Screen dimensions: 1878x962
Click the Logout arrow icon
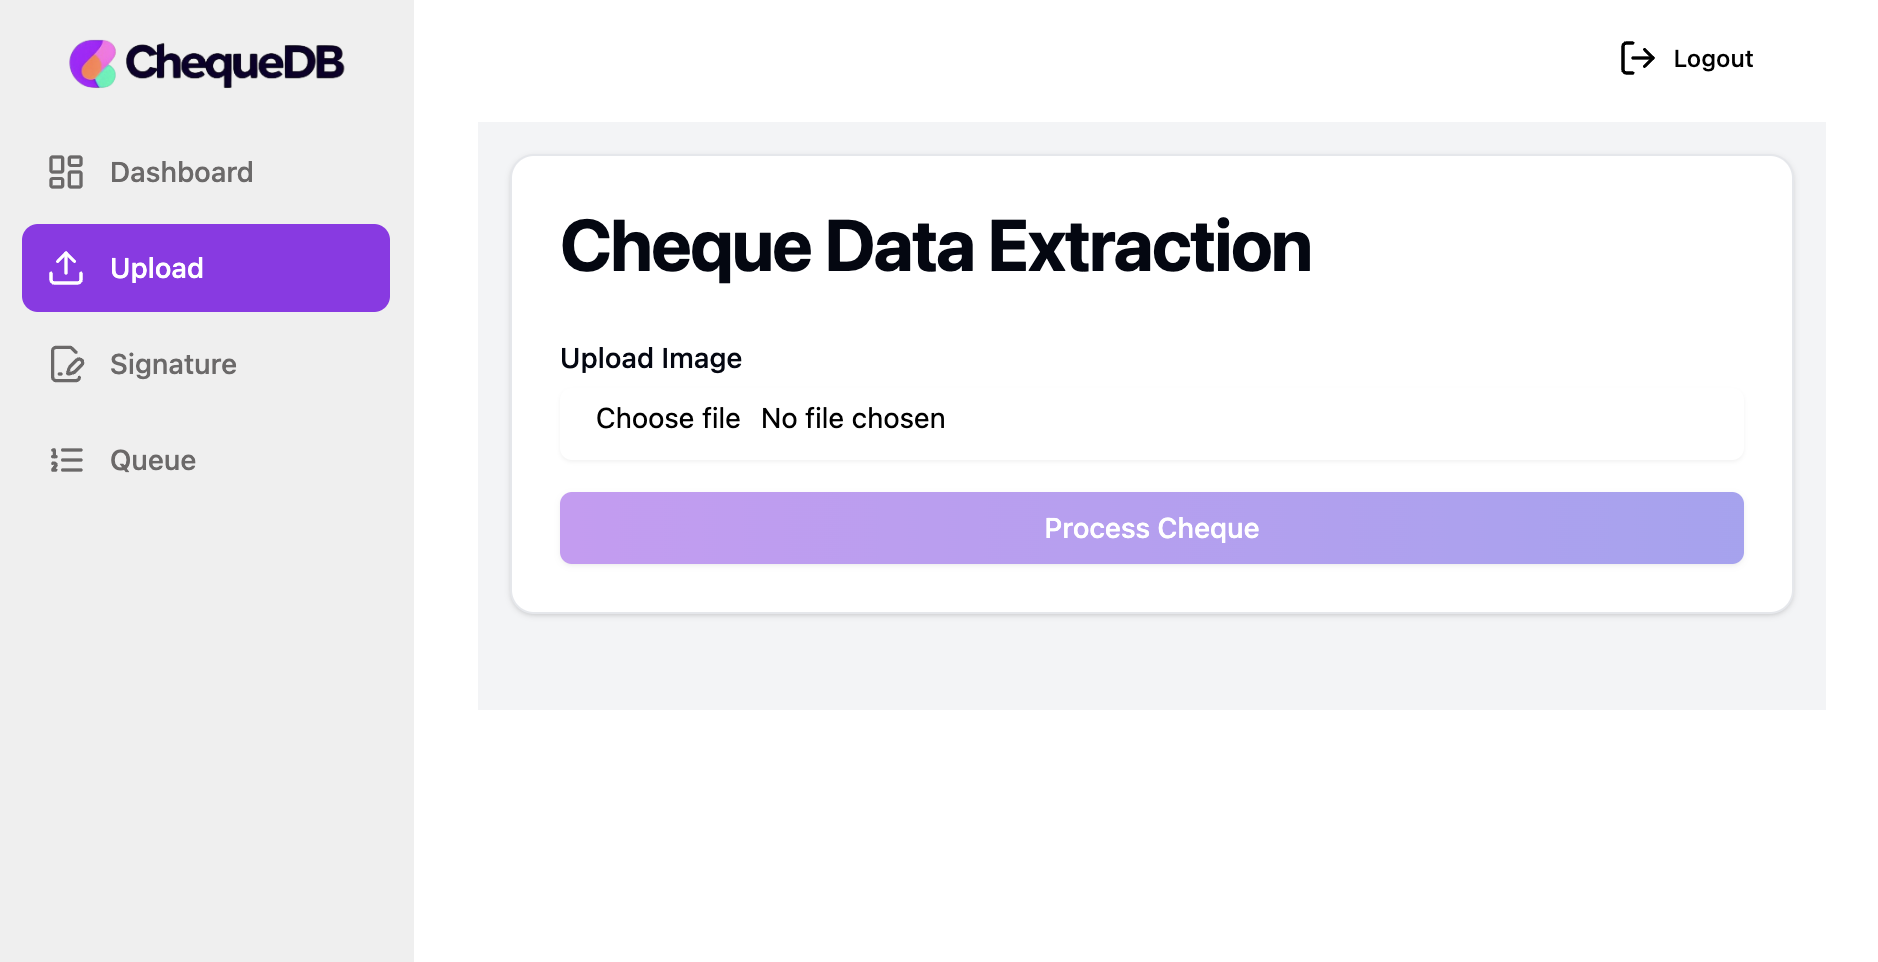pyautogui.click(x=1637, y=58)
